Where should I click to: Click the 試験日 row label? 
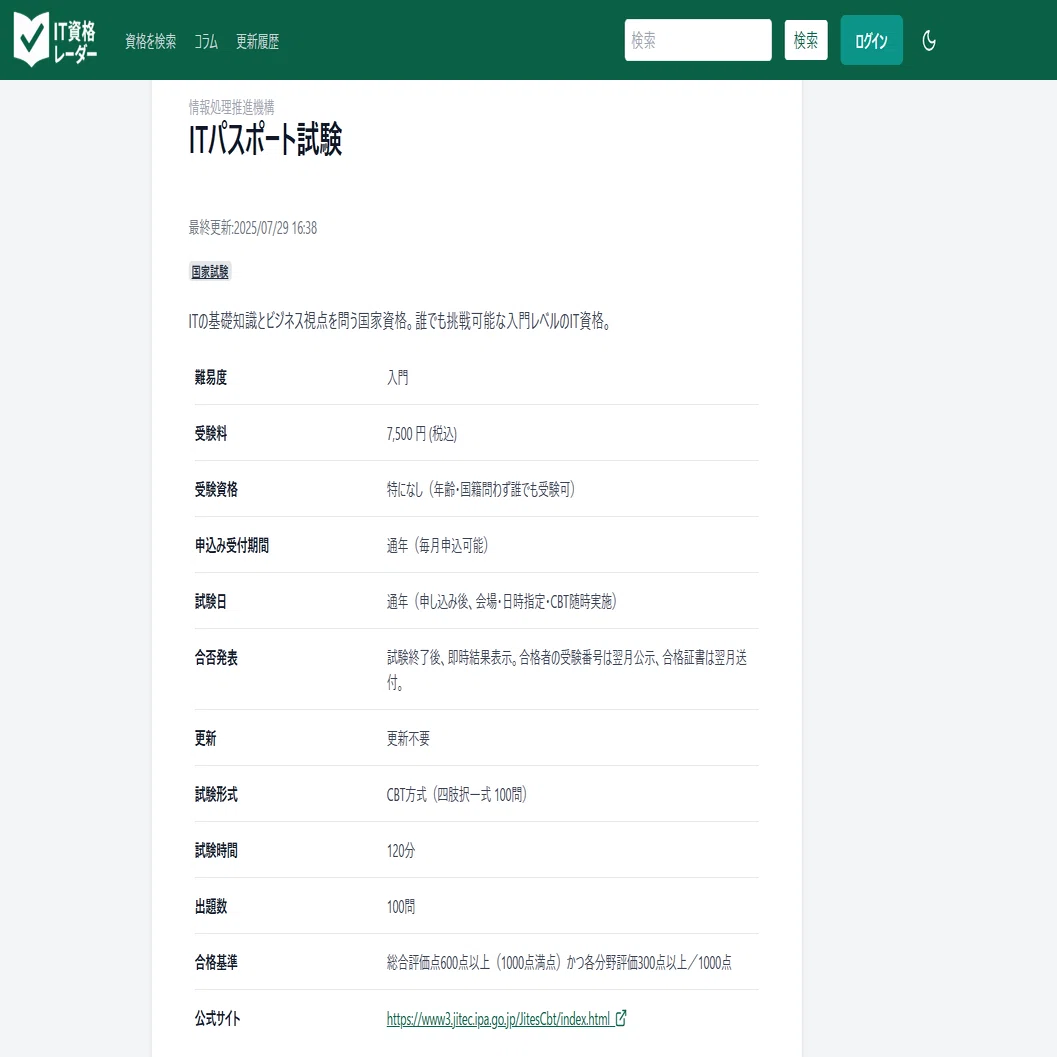(211, 601)
